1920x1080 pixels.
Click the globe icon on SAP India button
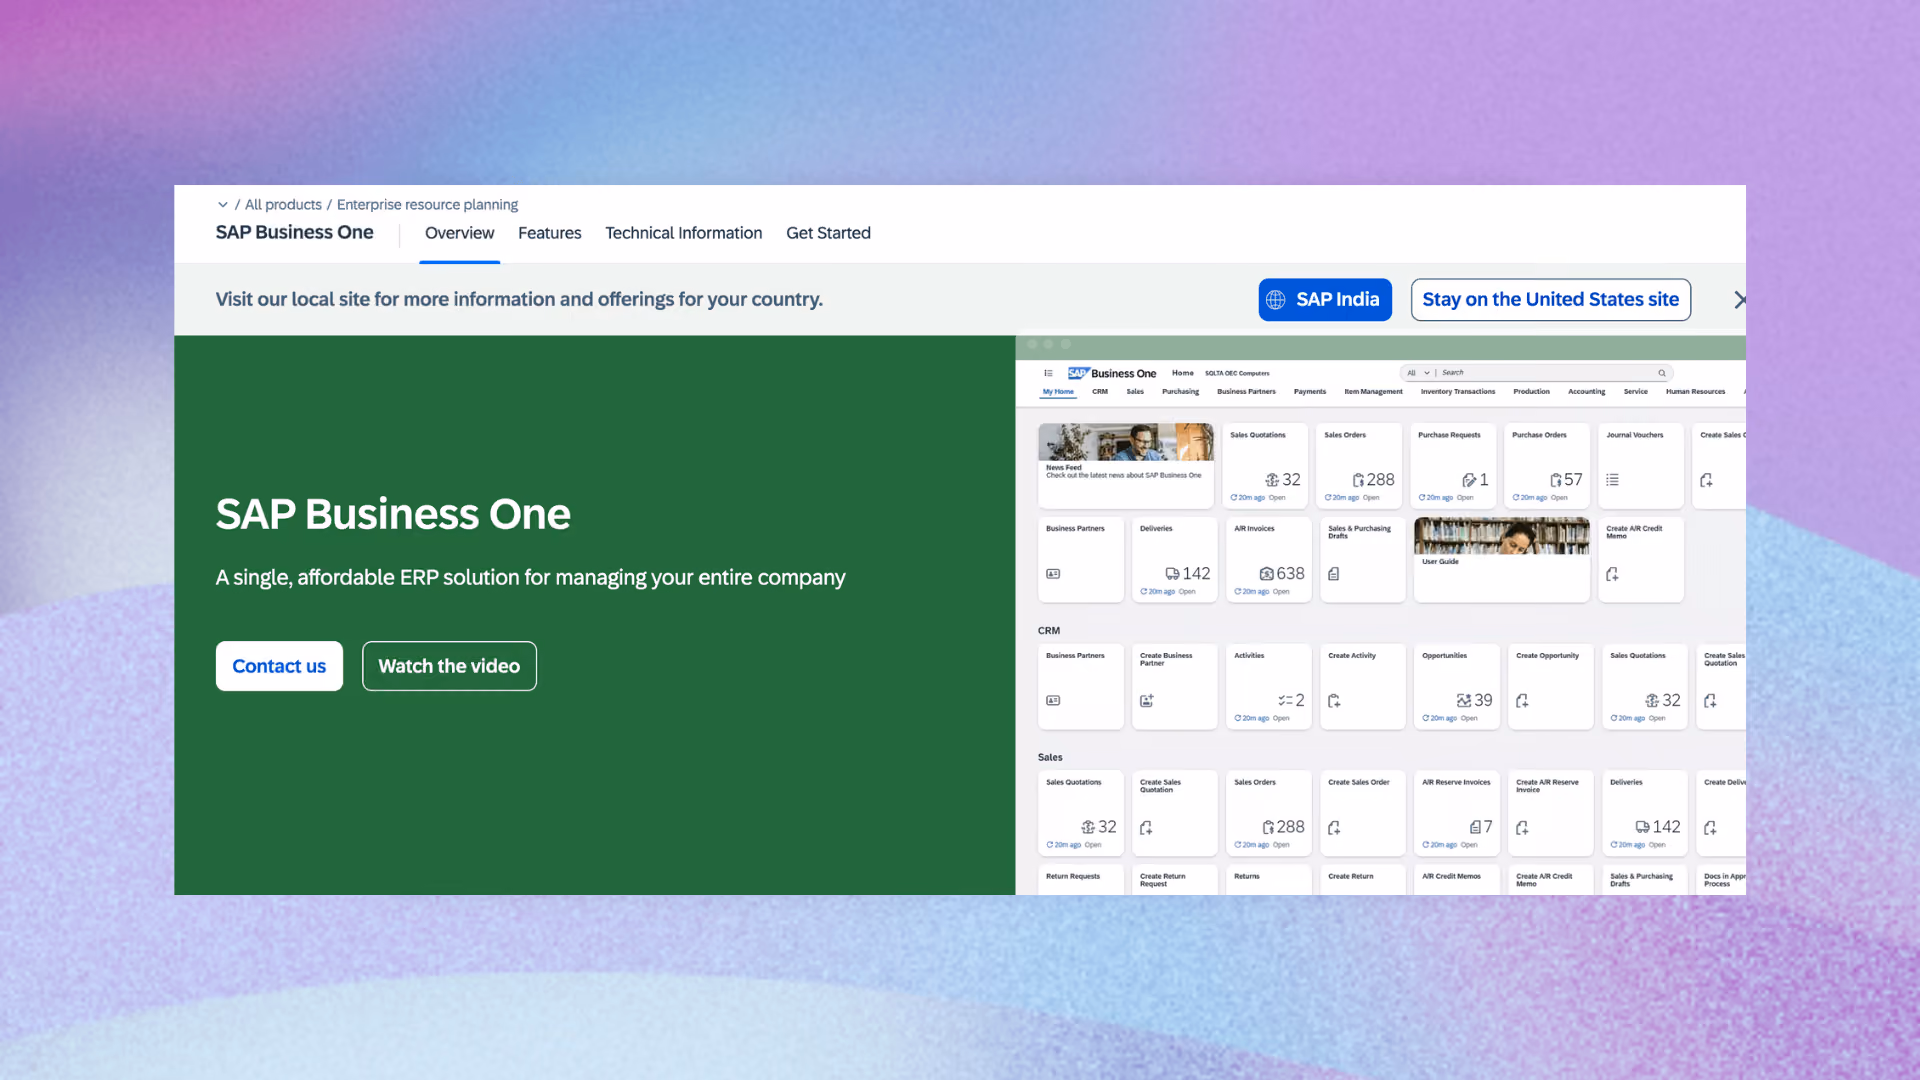click(x=1276, y=300)
